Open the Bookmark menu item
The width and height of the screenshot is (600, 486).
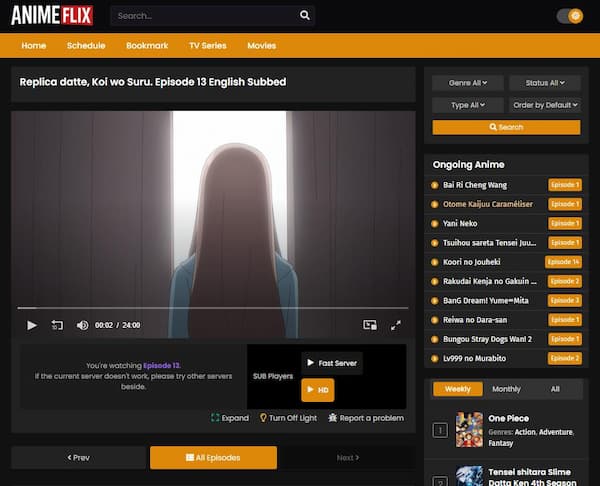pos(147,46)
